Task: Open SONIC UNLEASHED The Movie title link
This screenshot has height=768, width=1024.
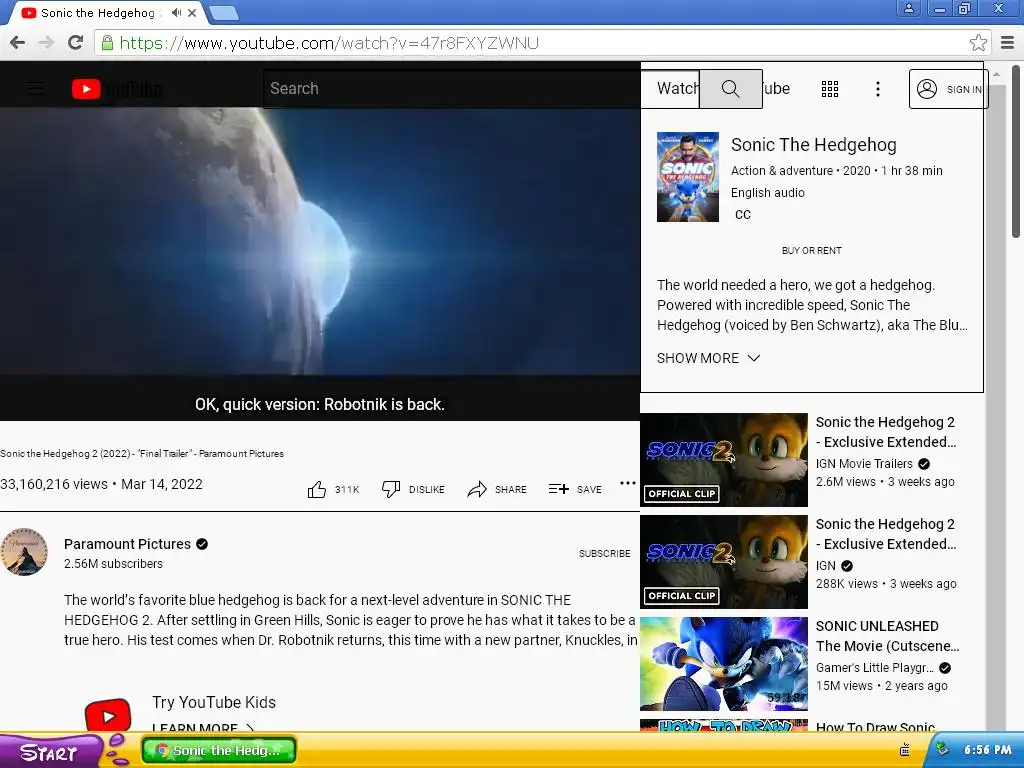Action: (x=887, y=636)
